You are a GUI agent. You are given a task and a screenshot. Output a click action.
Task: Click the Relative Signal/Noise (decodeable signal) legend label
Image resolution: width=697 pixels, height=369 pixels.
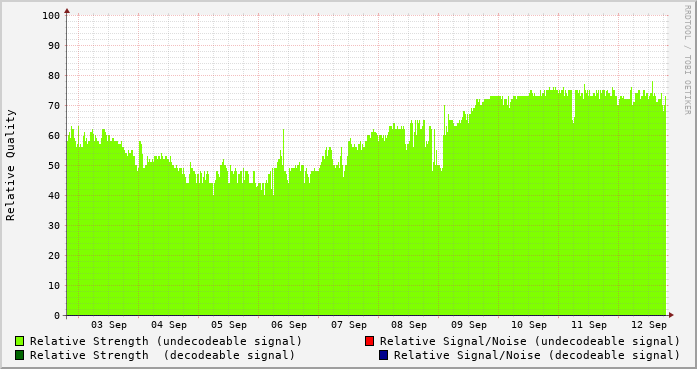[x=537, y=355]
